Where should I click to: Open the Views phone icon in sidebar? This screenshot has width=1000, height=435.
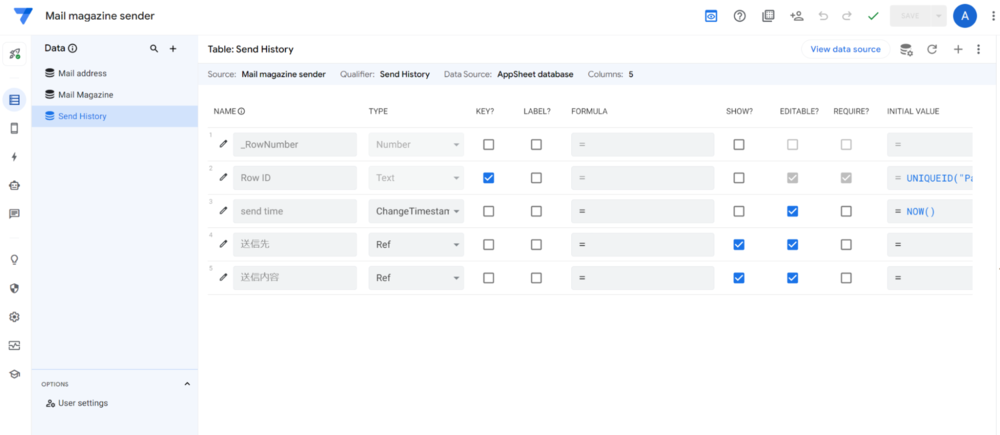pos(14,128)
